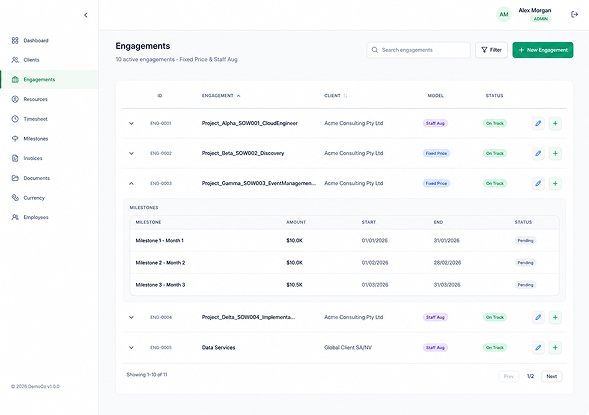The height and width of the screenshot is (415, 589).
Task: Click the search magnifier icon
Action: point(375,50)
